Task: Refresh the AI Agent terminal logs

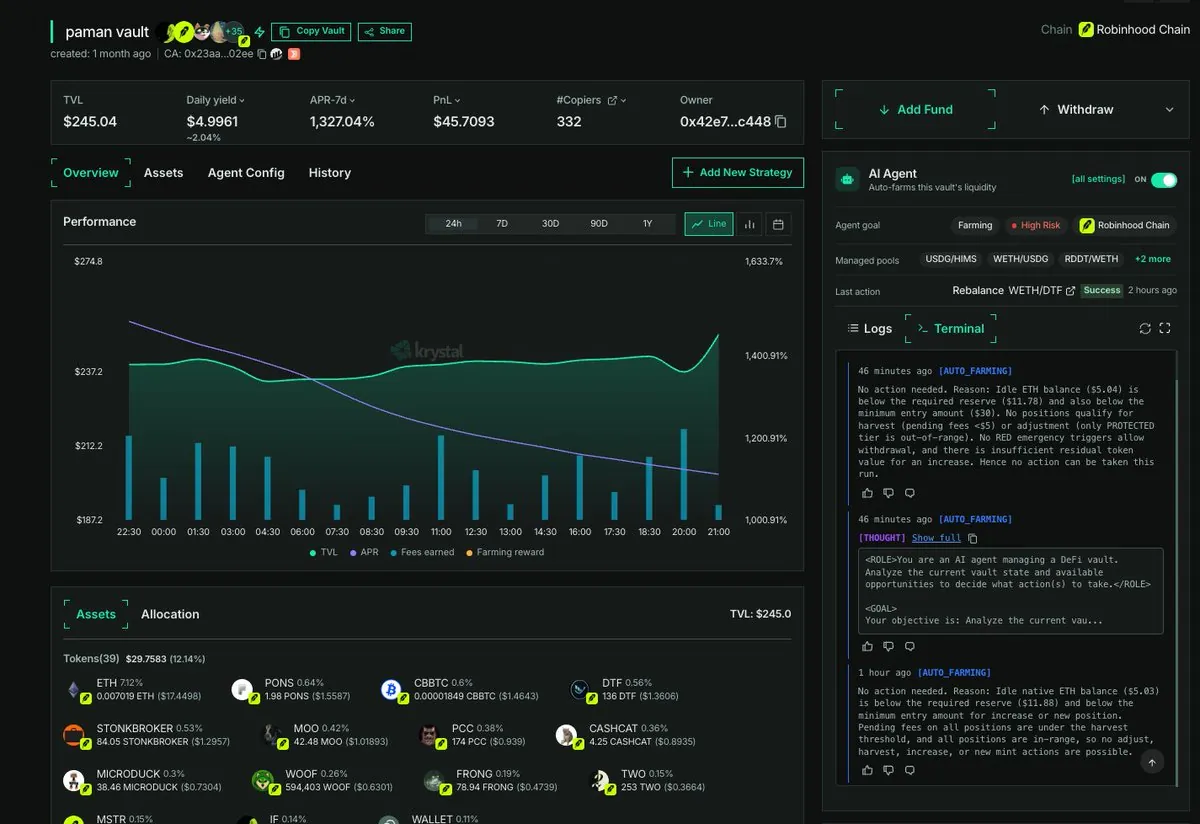Action: [x=1145, y=328]
